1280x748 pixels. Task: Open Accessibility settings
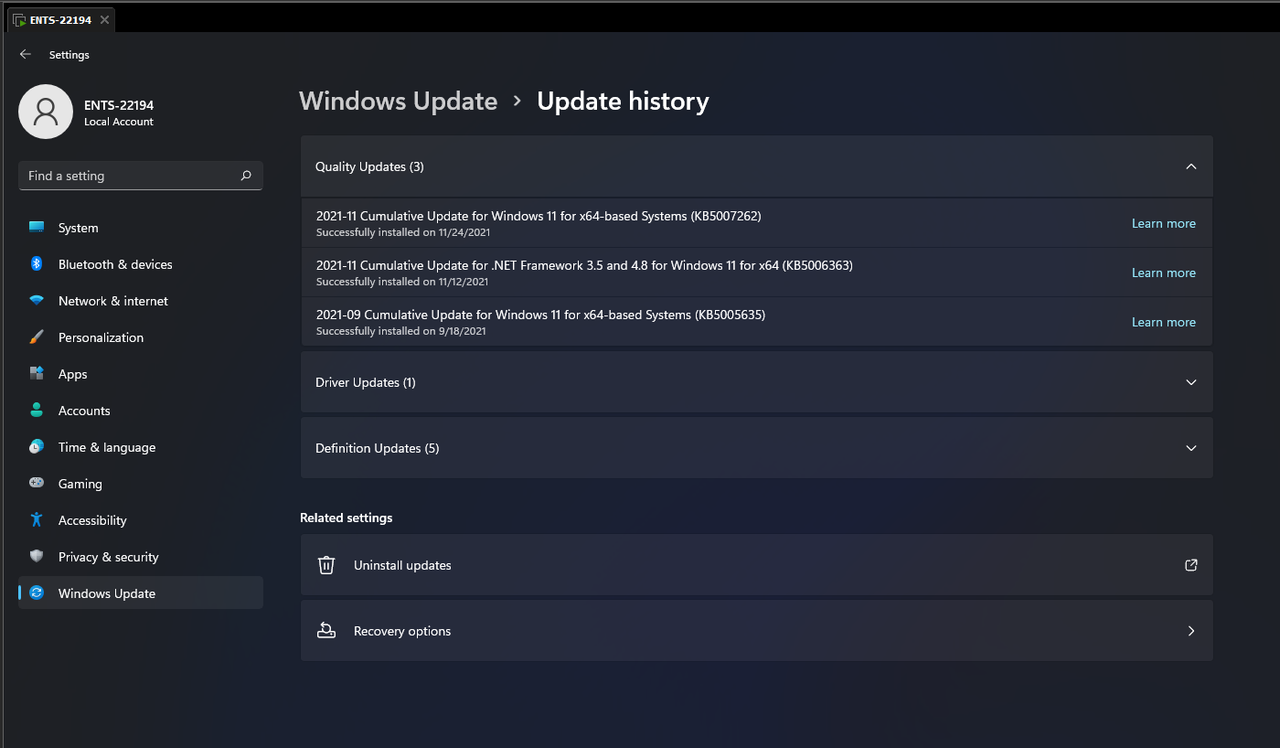pos(141,520)
